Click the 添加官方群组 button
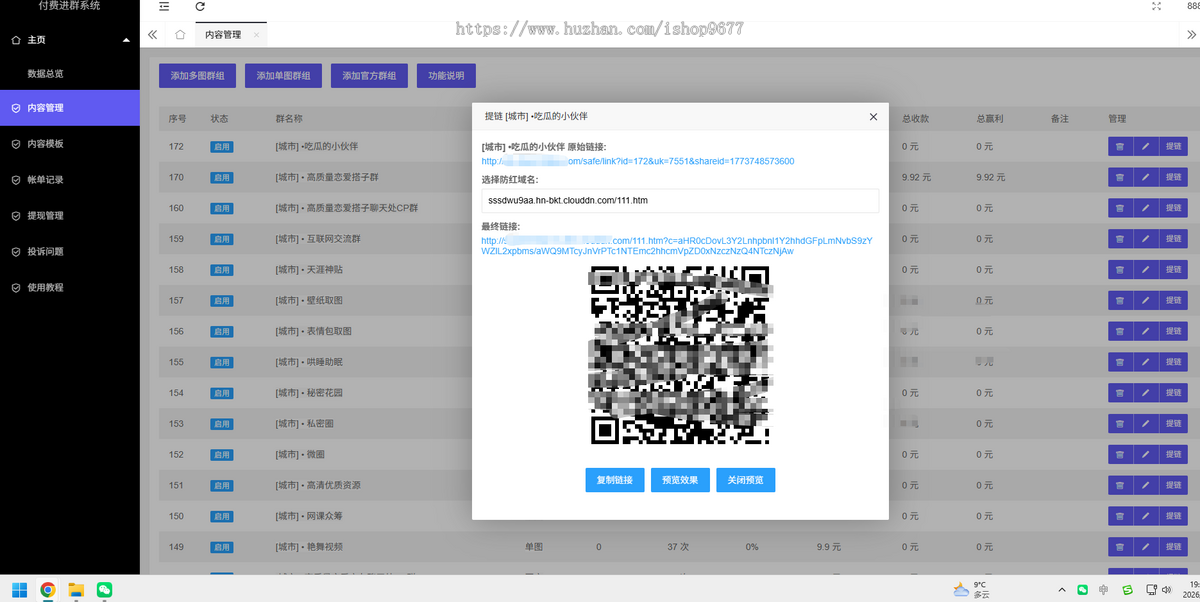 coord(369,76)
